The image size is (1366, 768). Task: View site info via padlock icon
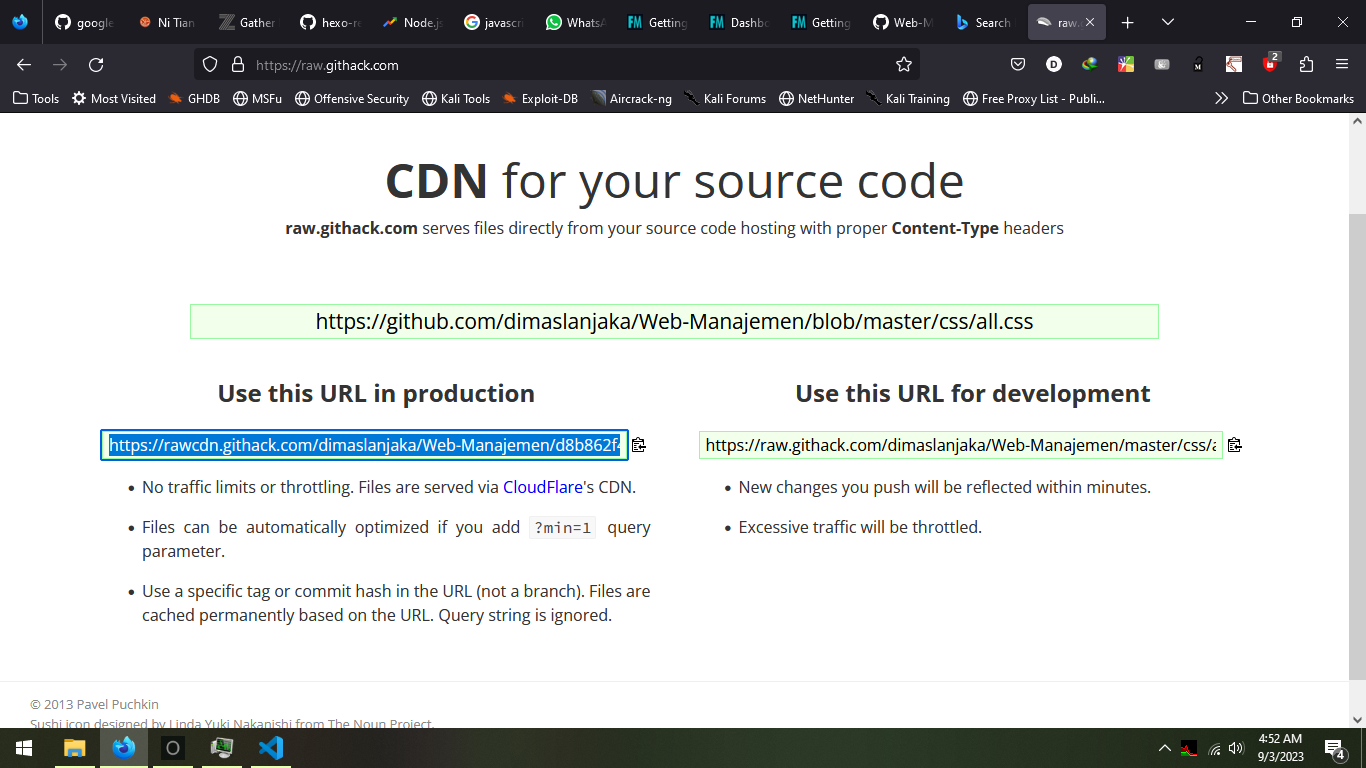point(238,65)
